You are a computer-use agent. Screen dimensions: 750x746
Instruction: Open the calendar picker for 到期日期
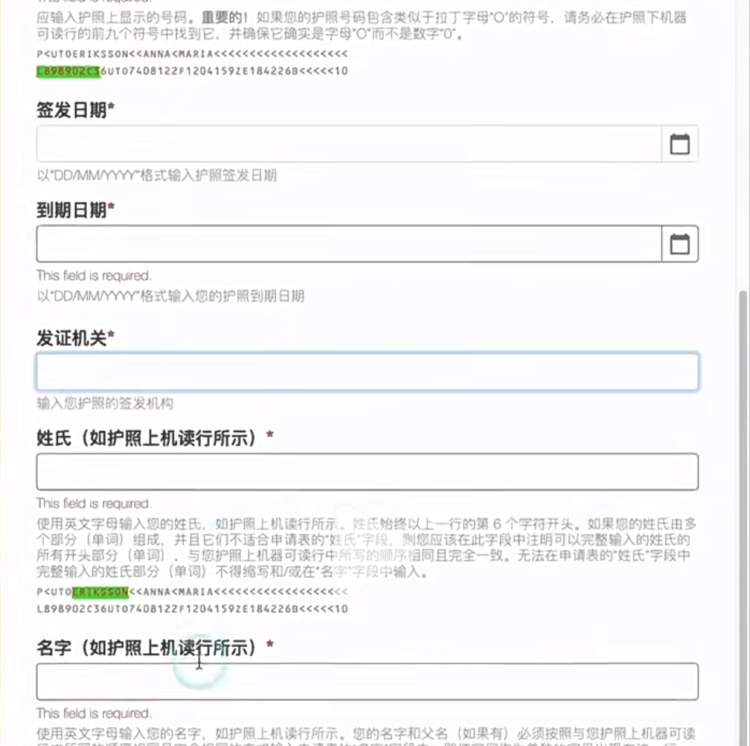point(680,244)
